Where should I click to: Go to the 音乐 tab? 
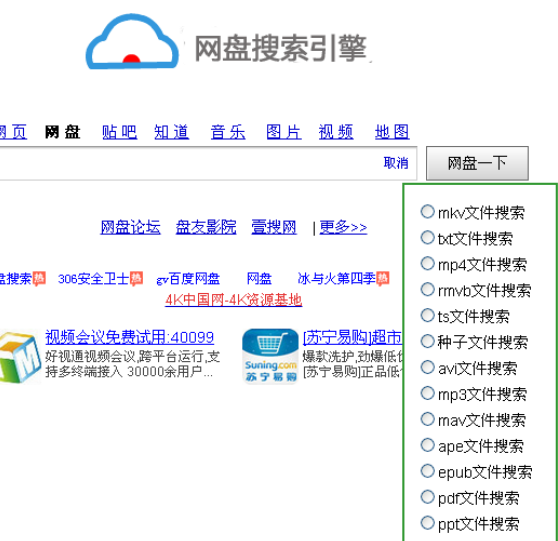(x=228, y=132)
